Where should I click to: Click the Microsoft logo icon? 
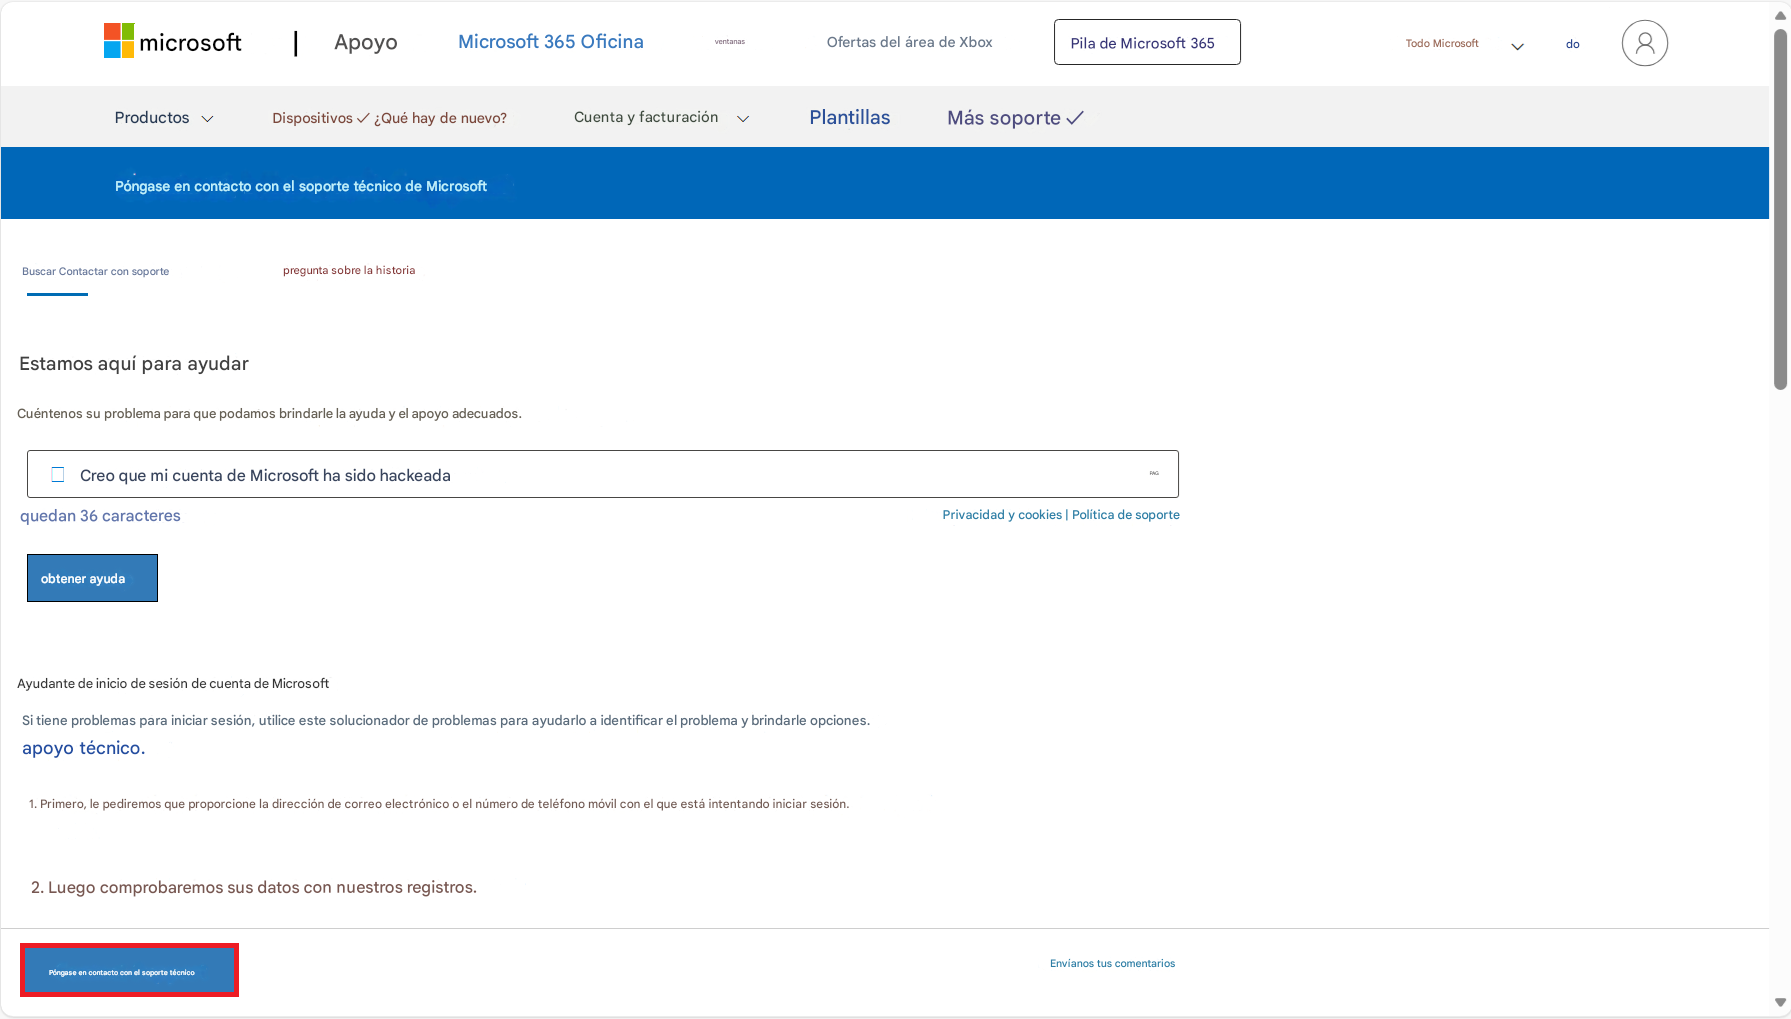pyautogui.click(x=117, y=41)
